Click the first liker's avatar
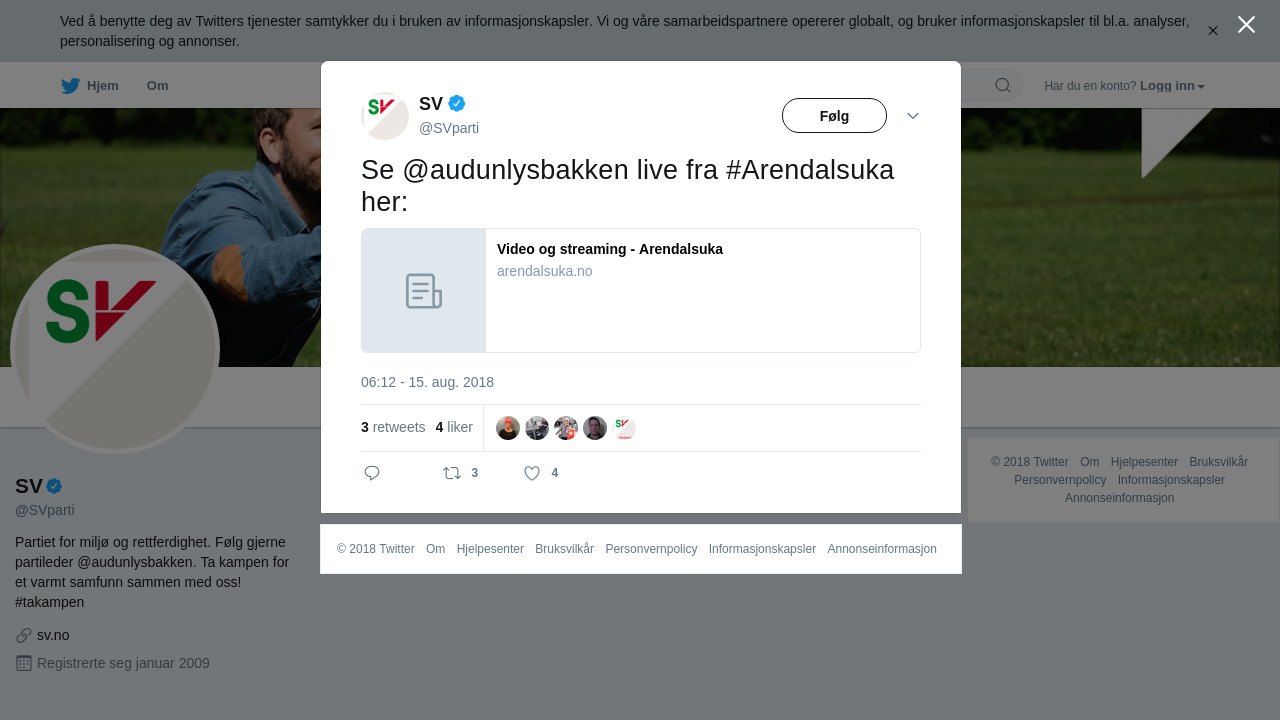 508,428
